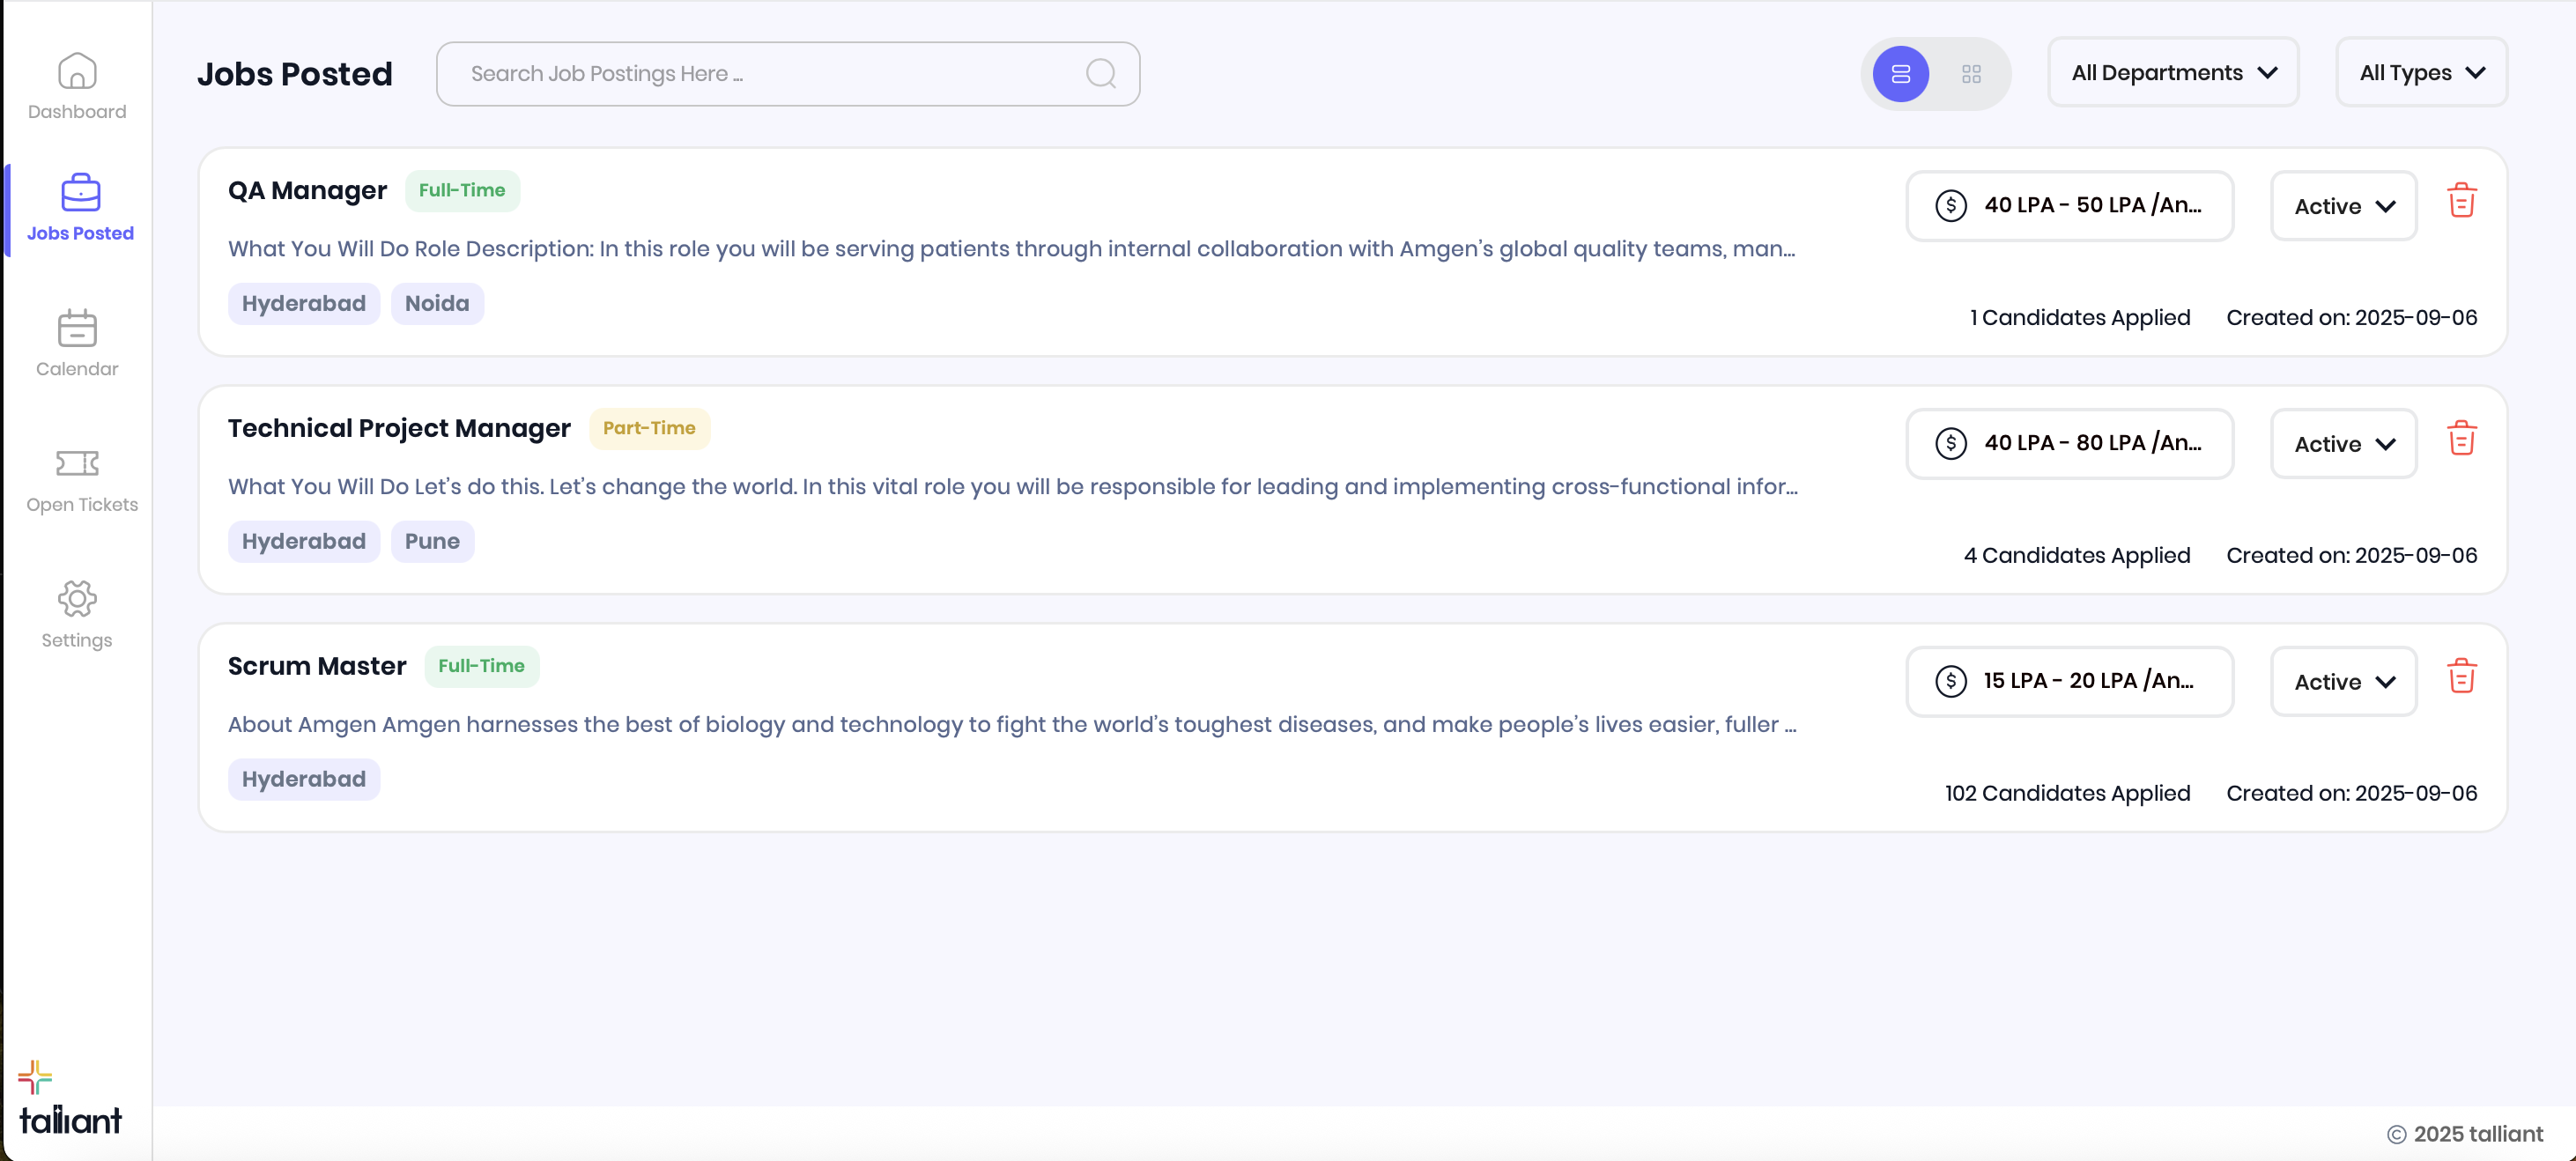Screen dimensions: 2576x1161
Task: Select Jobs Posted sidebar tab
Action: click(x=80, y=208)
